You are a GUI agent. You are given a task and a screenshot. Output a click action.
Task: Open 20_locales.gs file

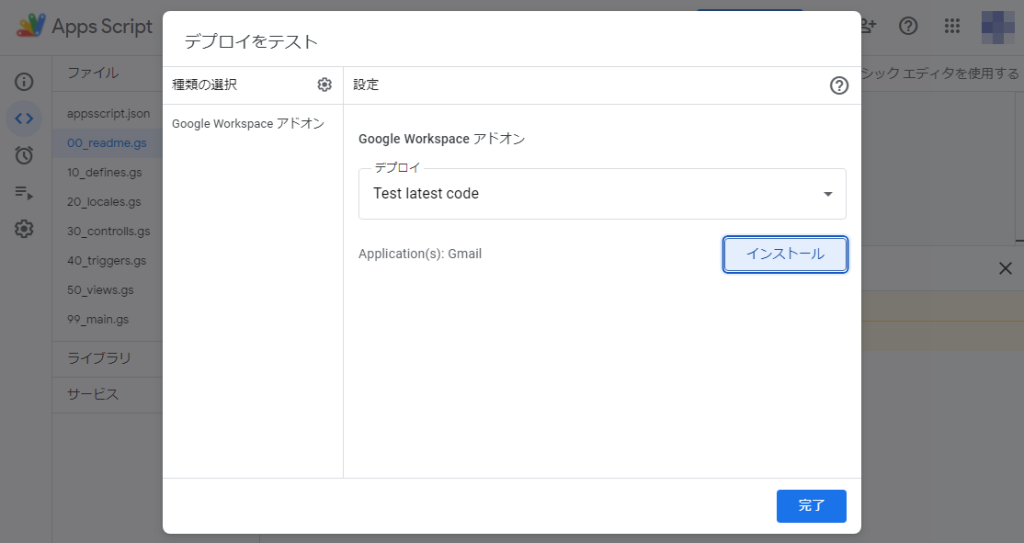(104, 202)
